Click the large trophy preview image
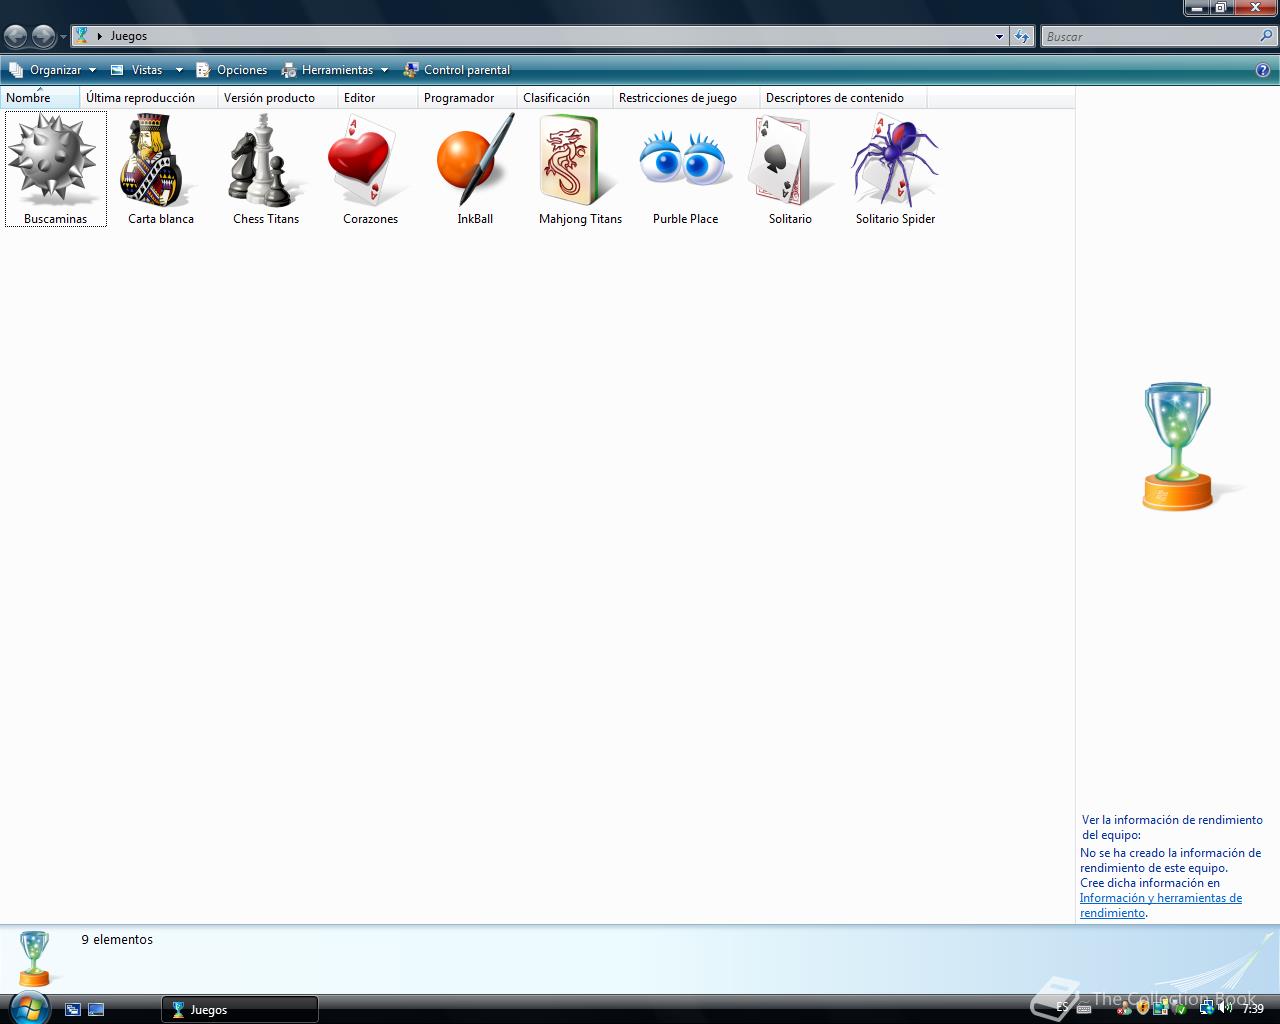The image size is (1280, 1024). 1178,446
